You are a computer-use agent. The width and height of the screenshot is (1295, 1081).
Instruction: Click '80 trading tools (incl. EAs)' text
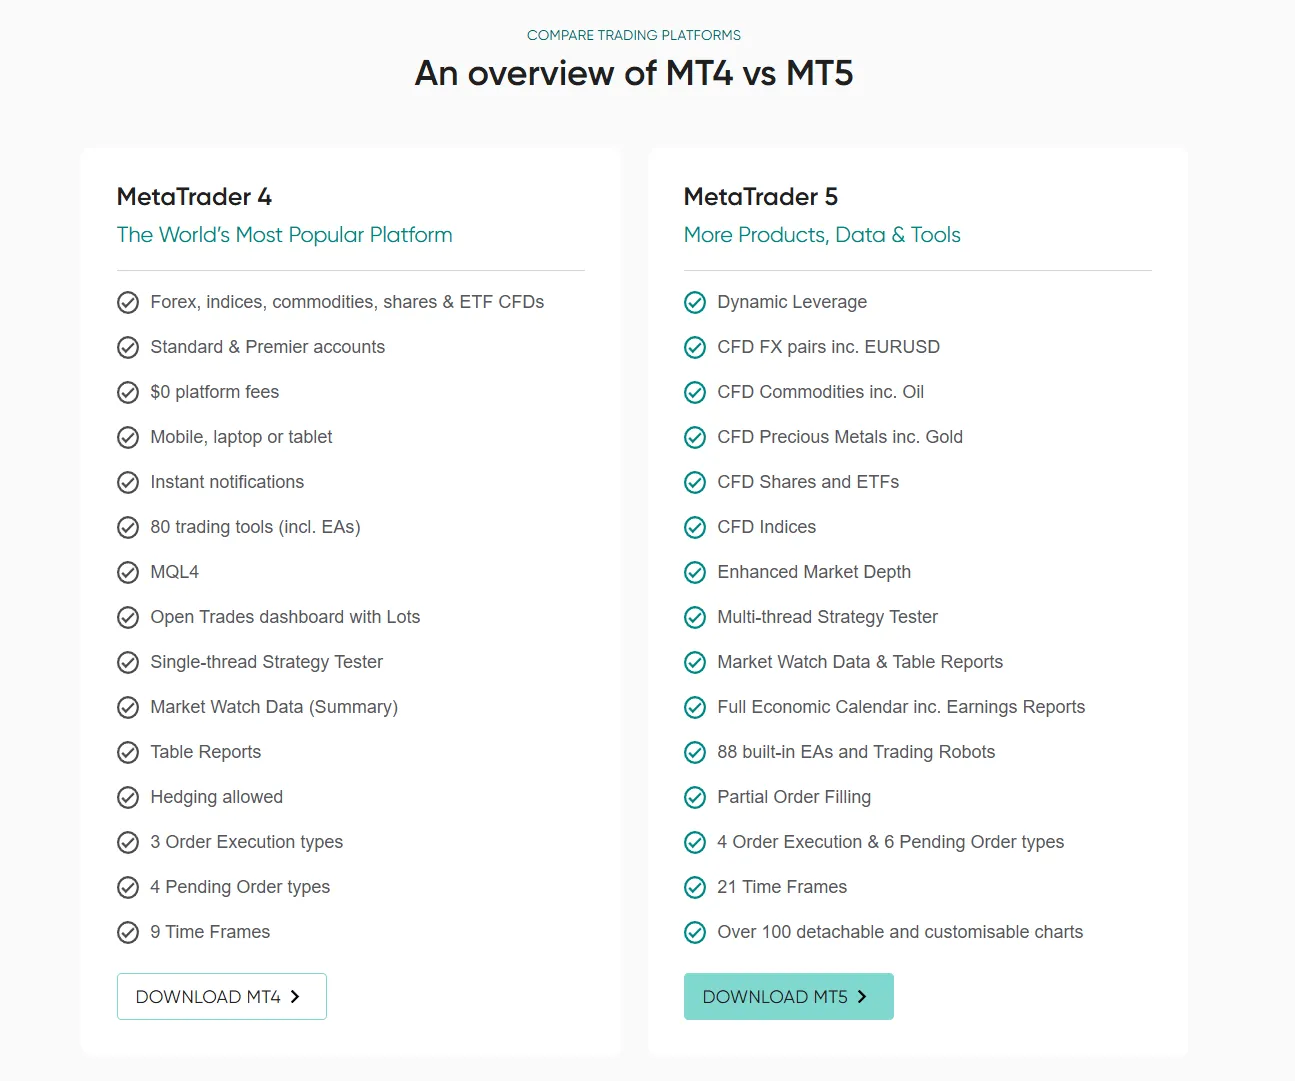[255, 527]
